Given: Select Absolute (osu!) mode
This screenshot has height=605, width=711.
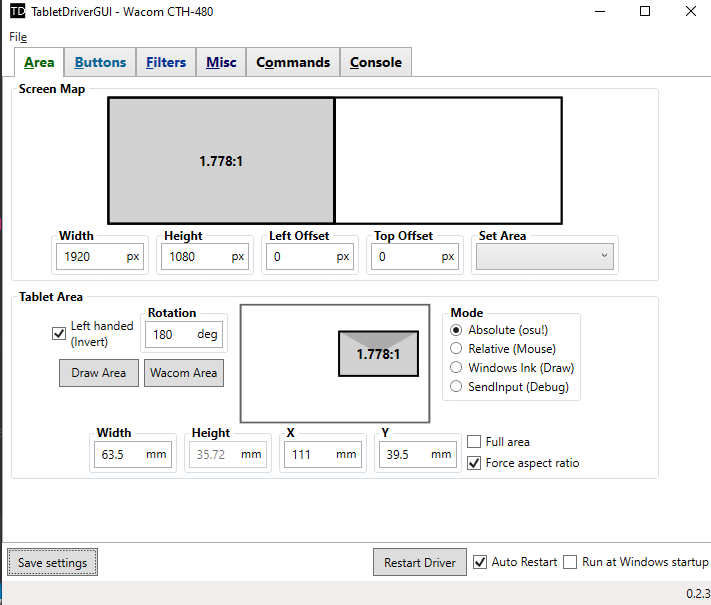Looking at the screenshot, I should (x=456, y=330).
